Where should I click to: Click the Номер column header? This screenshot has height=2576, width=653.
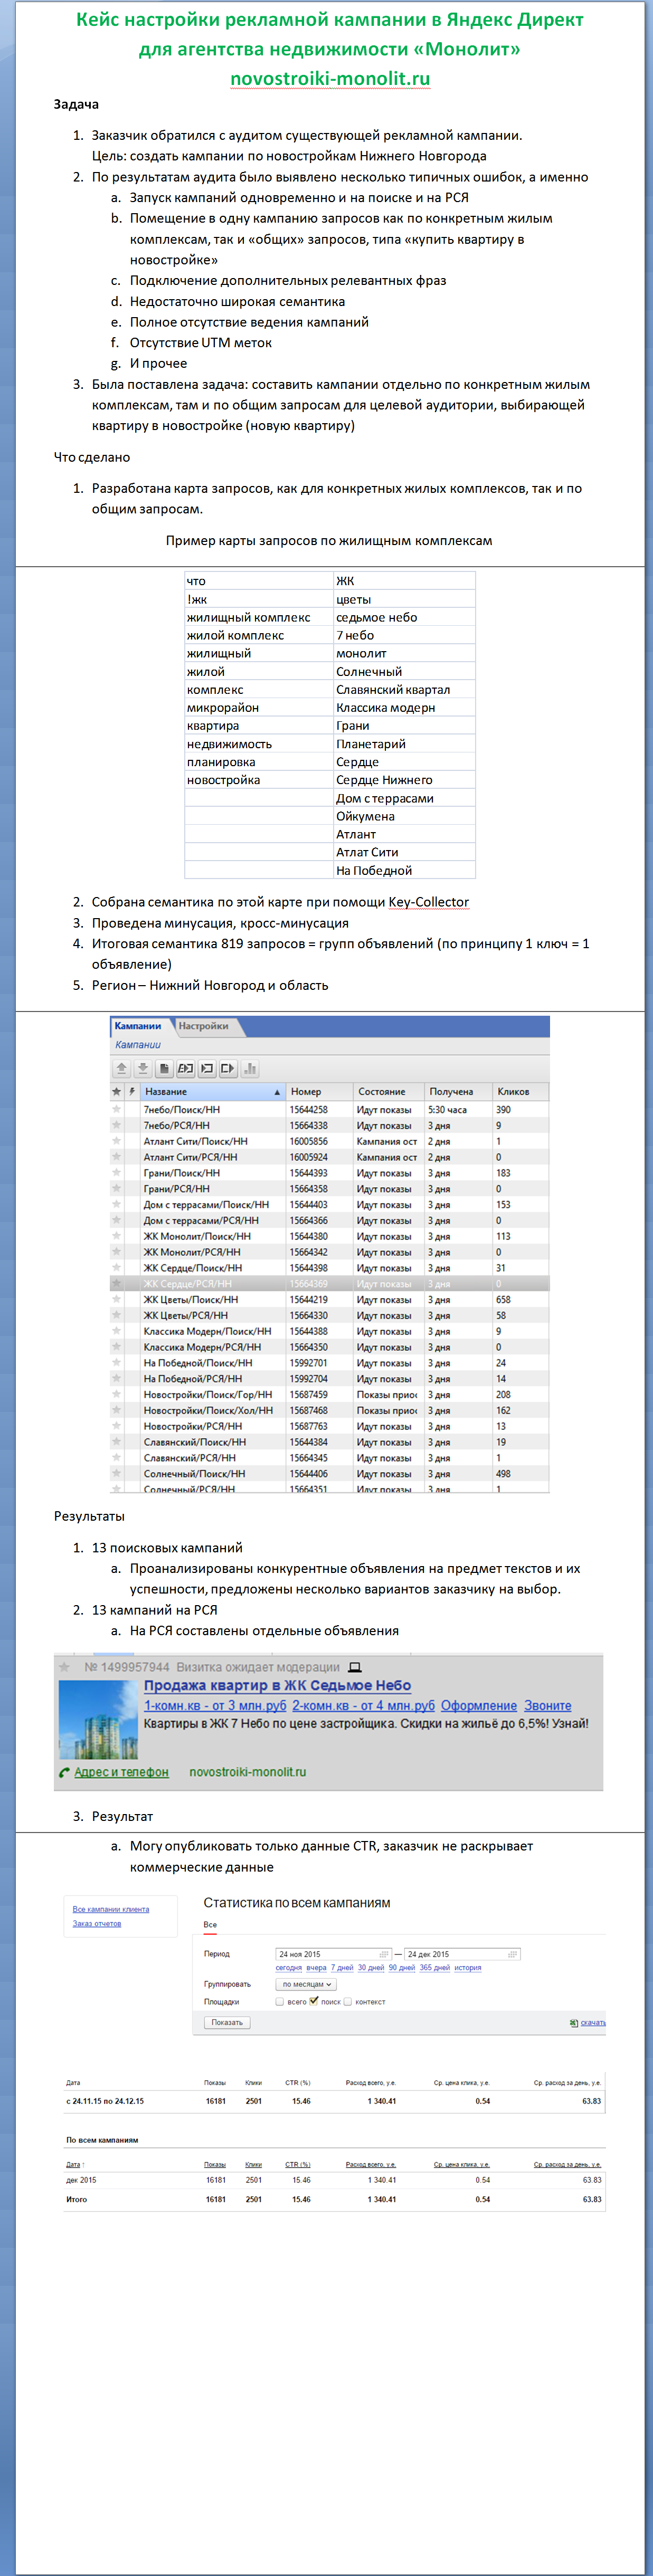click(x=319, y=1092)
